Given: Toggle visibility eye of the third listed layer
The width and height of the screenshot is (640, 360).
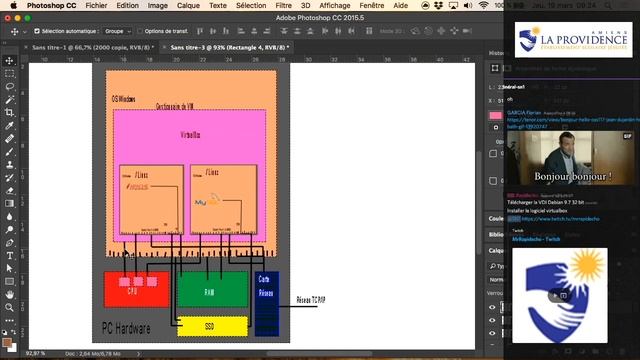Looking at the screenshot, I should point(492,333).
